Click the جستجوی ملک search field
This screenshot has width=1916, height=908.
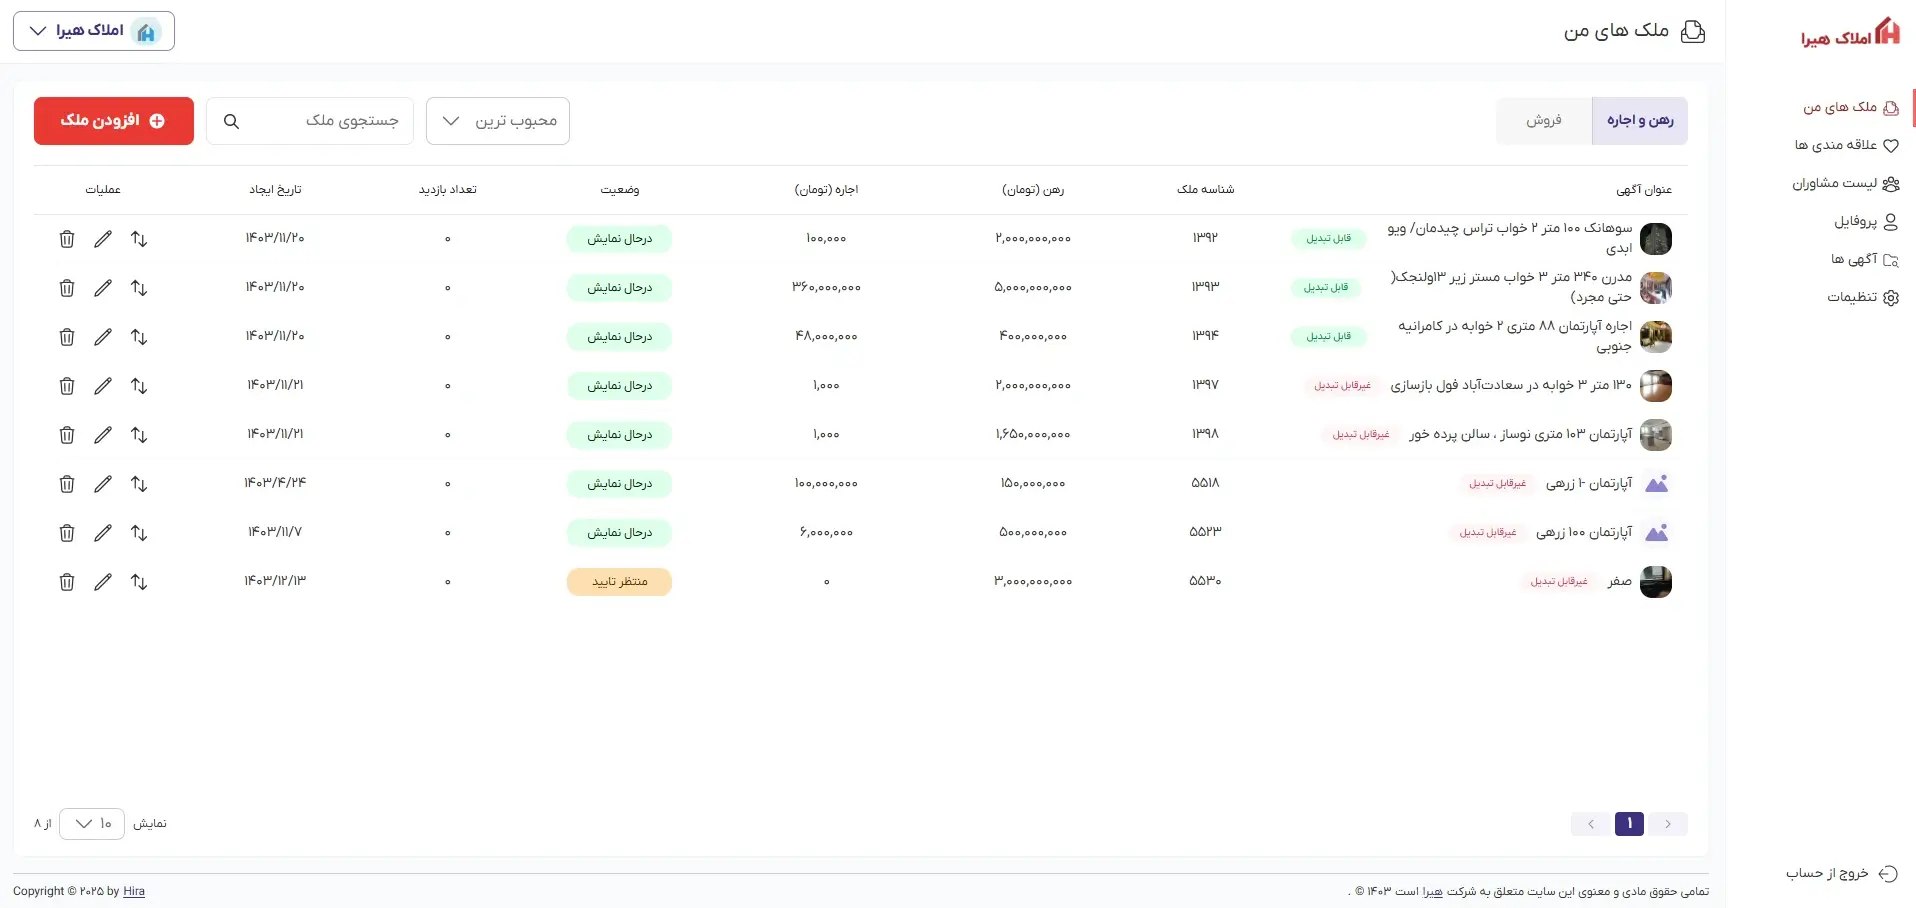[x=330, y=121]
